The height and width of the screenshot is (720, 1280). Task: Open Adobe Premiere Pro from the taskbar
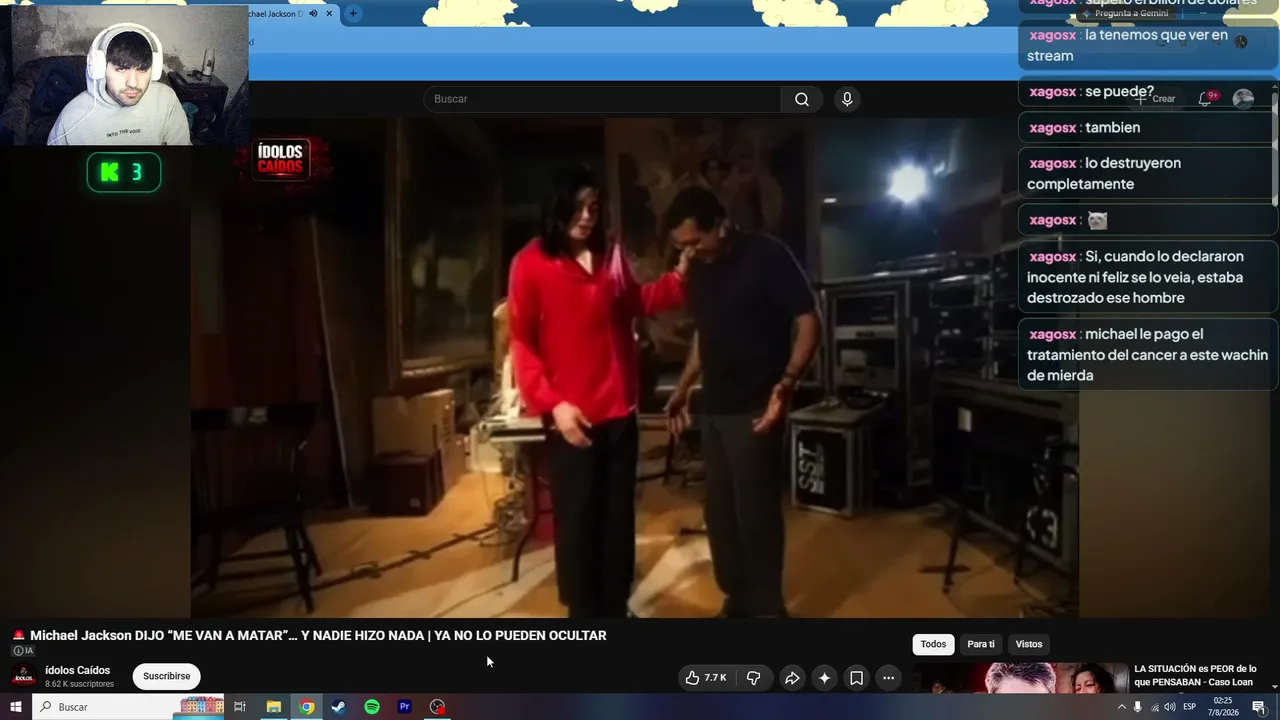click(405, 707)
